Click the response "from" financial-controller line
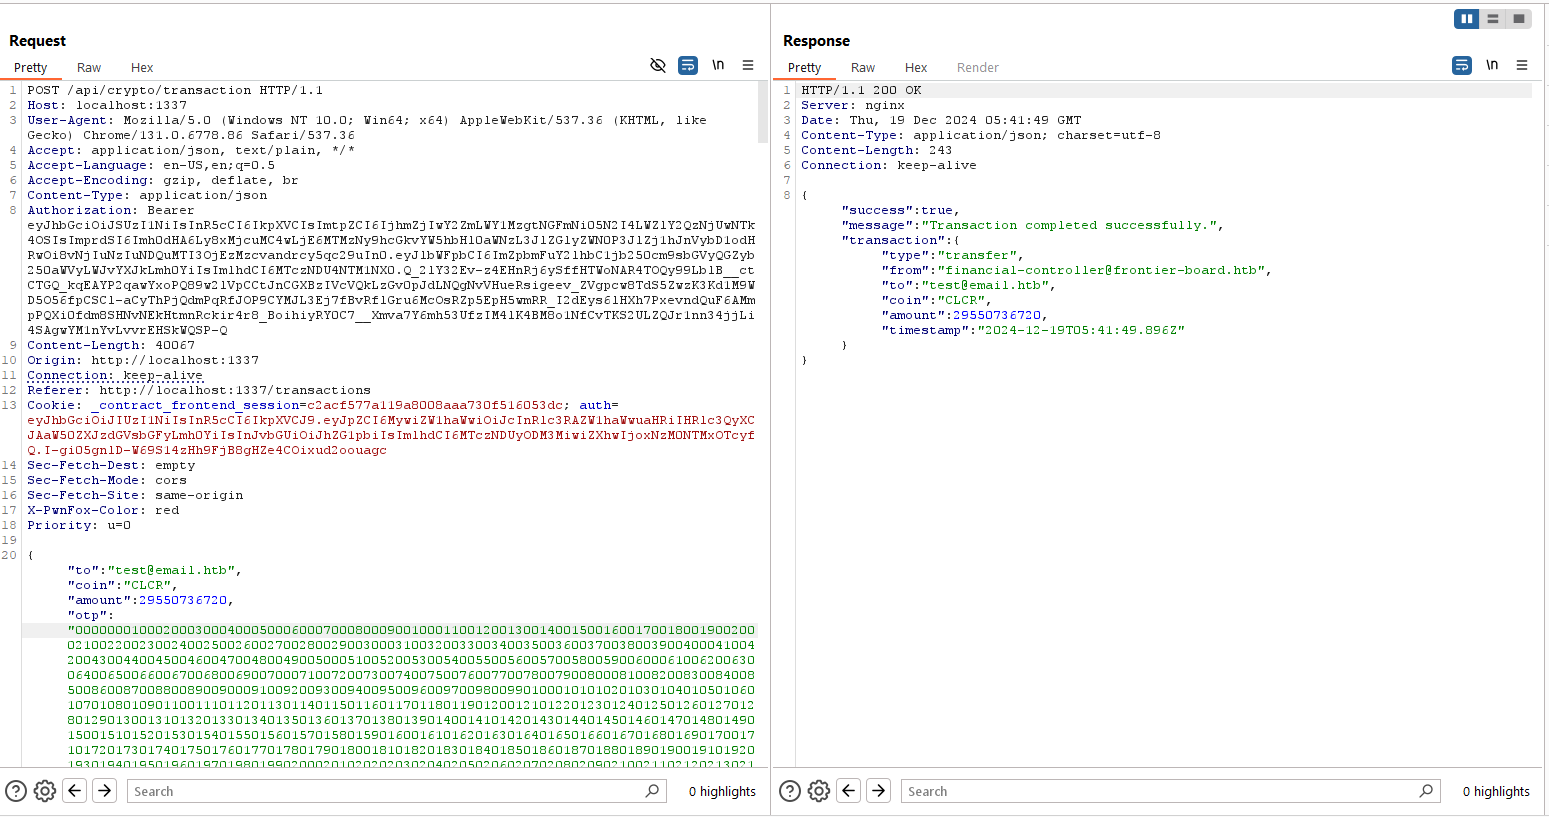 1077,270
